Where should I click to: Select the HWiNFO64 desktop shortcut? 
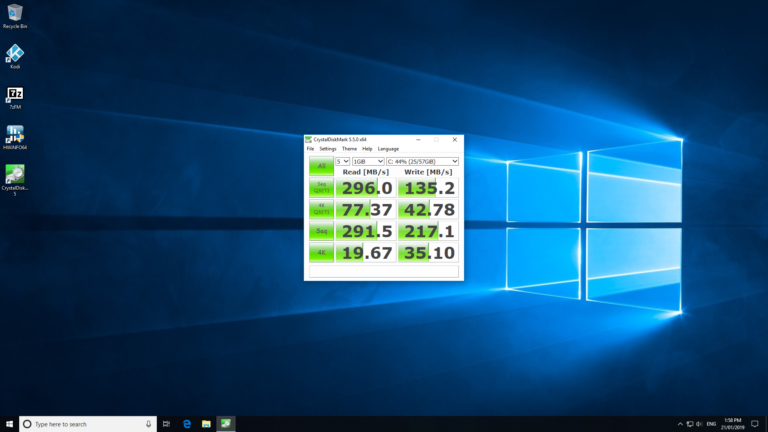[15, 137]
